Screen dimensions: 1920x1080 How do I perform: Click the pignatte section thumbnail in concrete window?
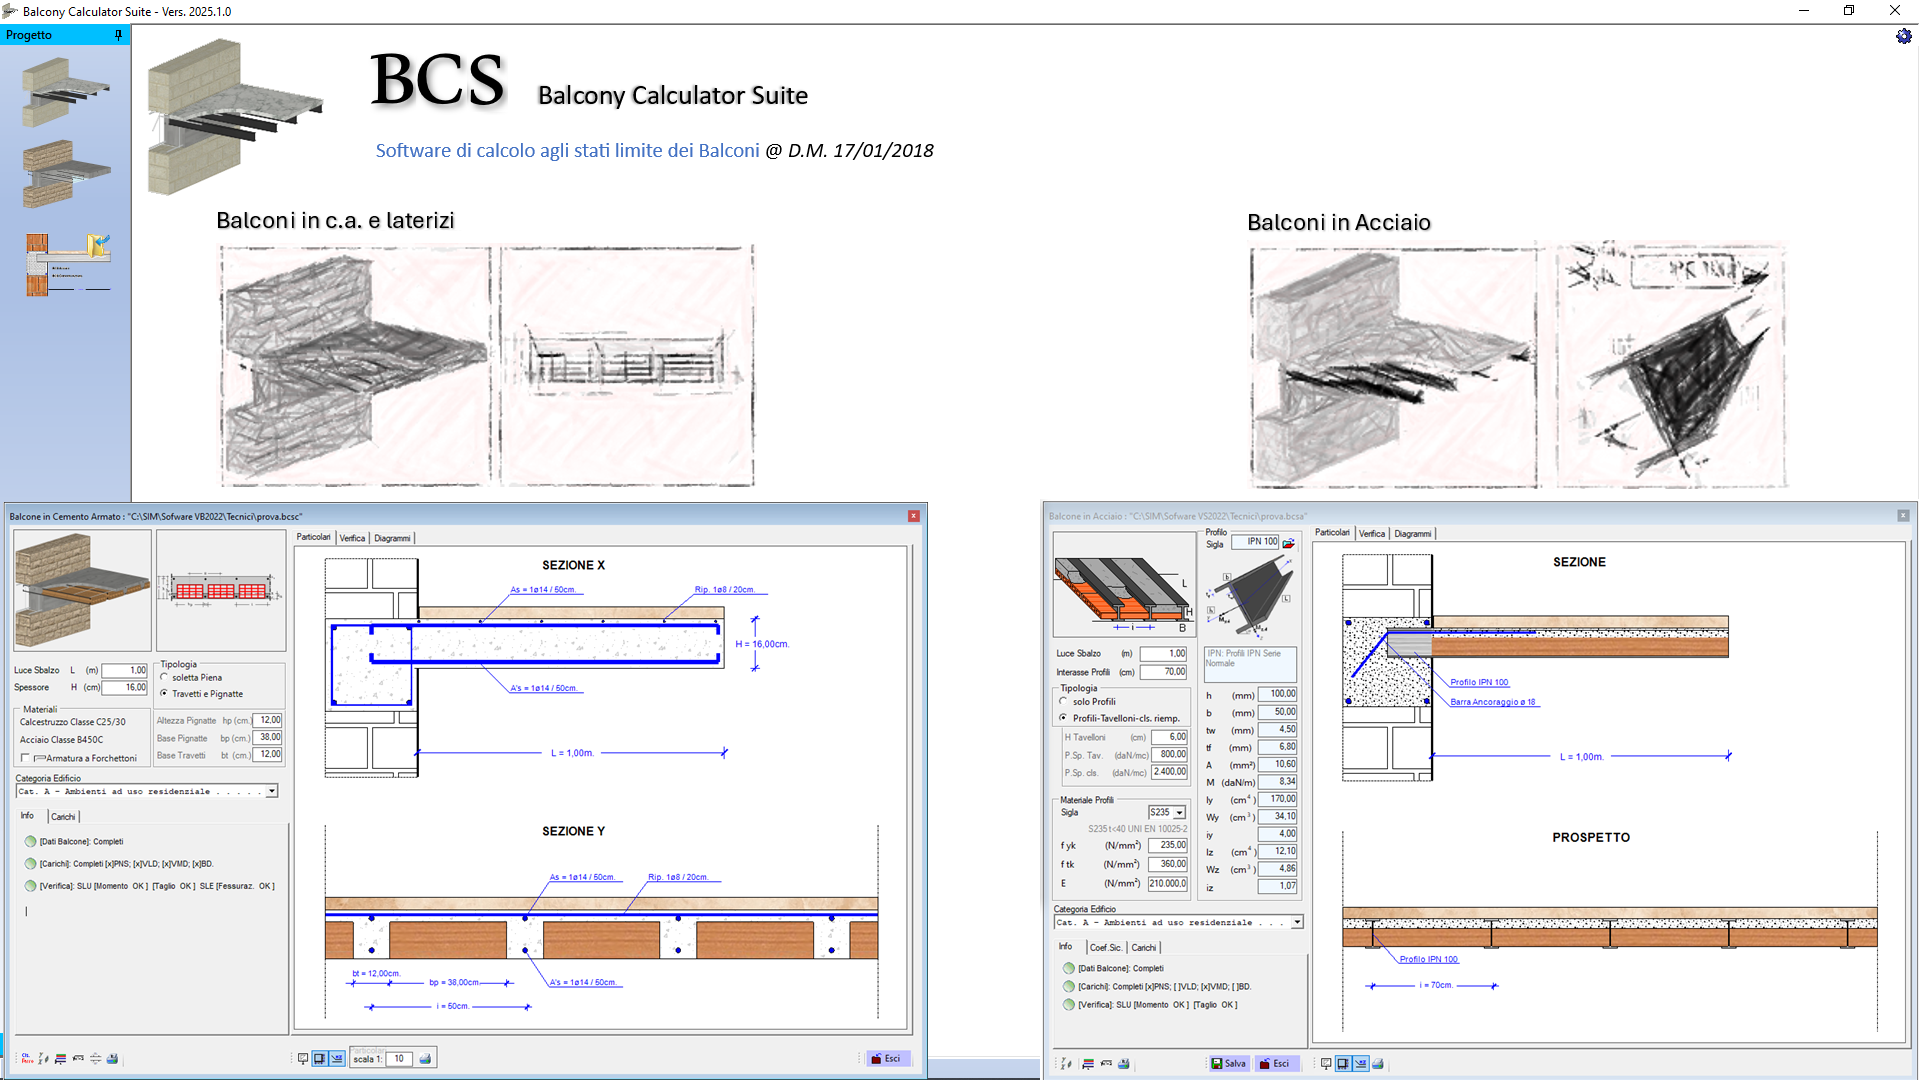(x=221, y=590)
